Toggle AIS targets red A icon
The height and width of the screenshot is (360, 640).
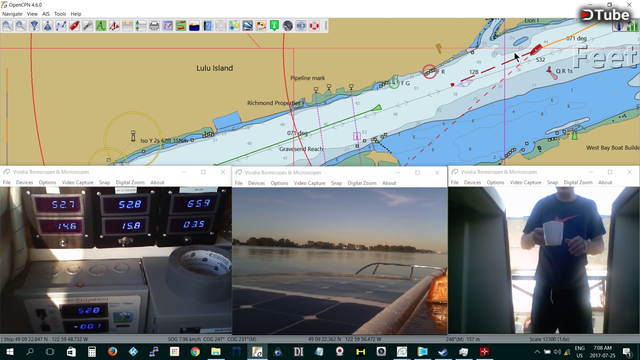pos(114,26)
